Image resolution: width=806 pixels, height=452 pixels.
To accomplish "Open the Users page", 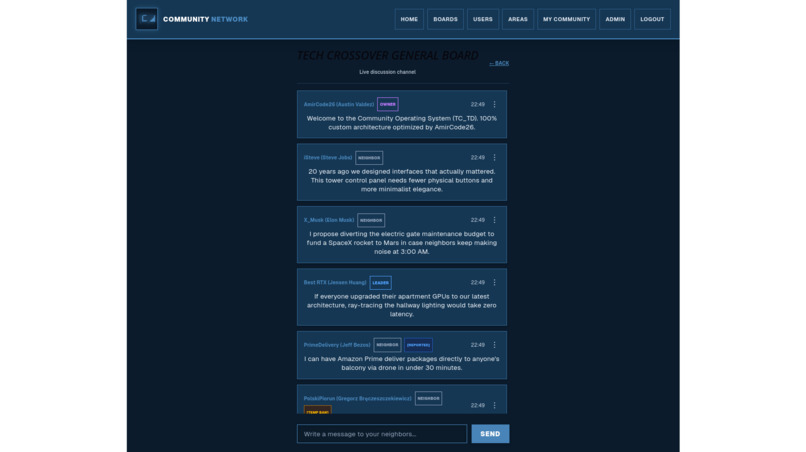I will click(483, 19).
